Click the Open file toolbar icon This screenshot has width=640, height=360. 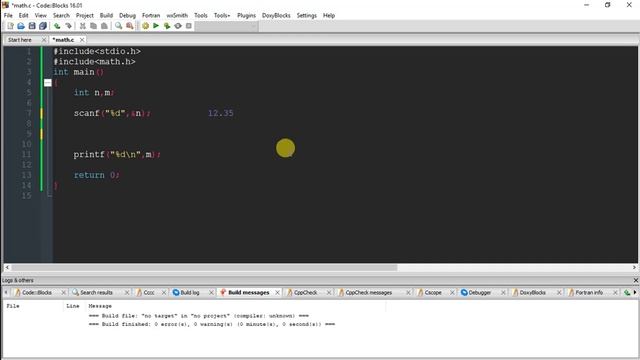coord(21,26)
